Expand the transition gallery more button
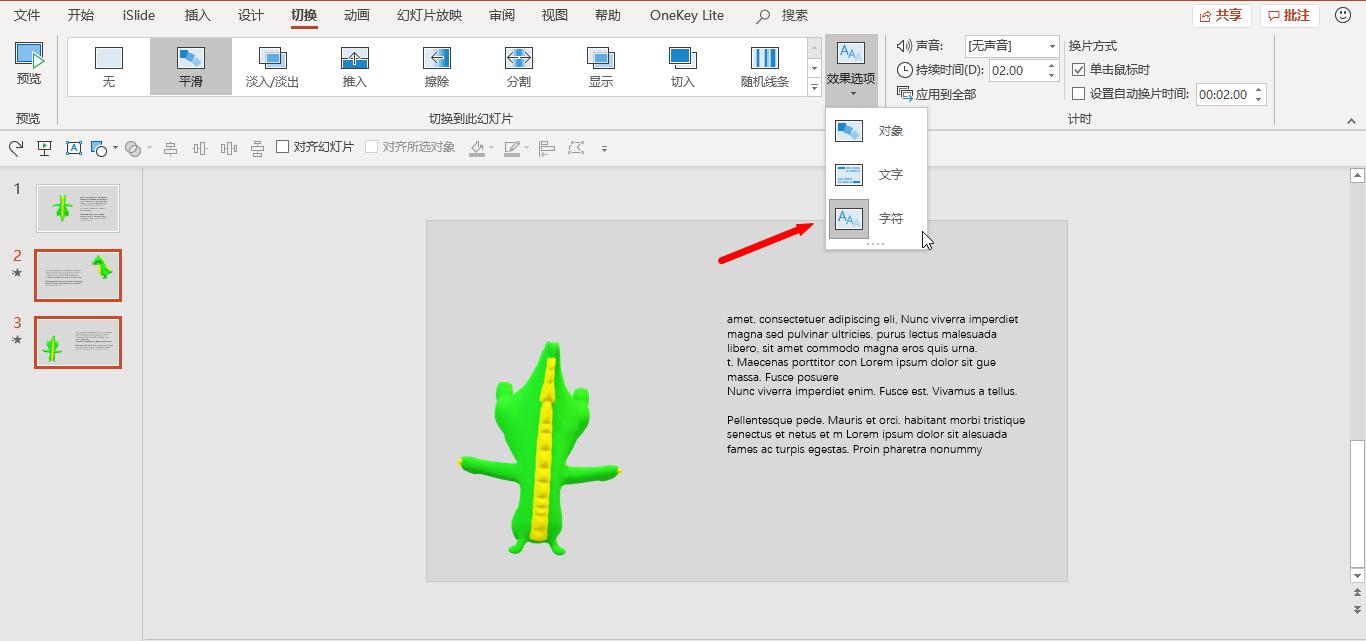The image size is (1366, 641). coord(814,88)
